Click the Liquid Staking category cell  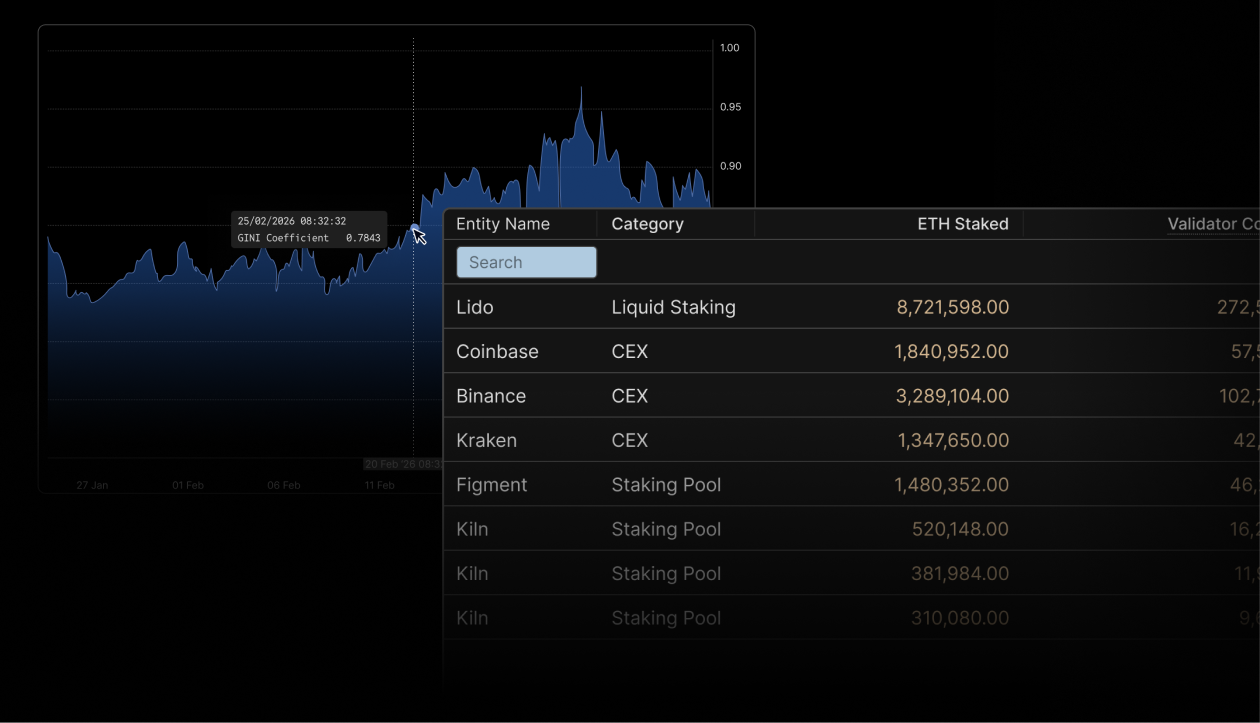[x=673, y=307]
